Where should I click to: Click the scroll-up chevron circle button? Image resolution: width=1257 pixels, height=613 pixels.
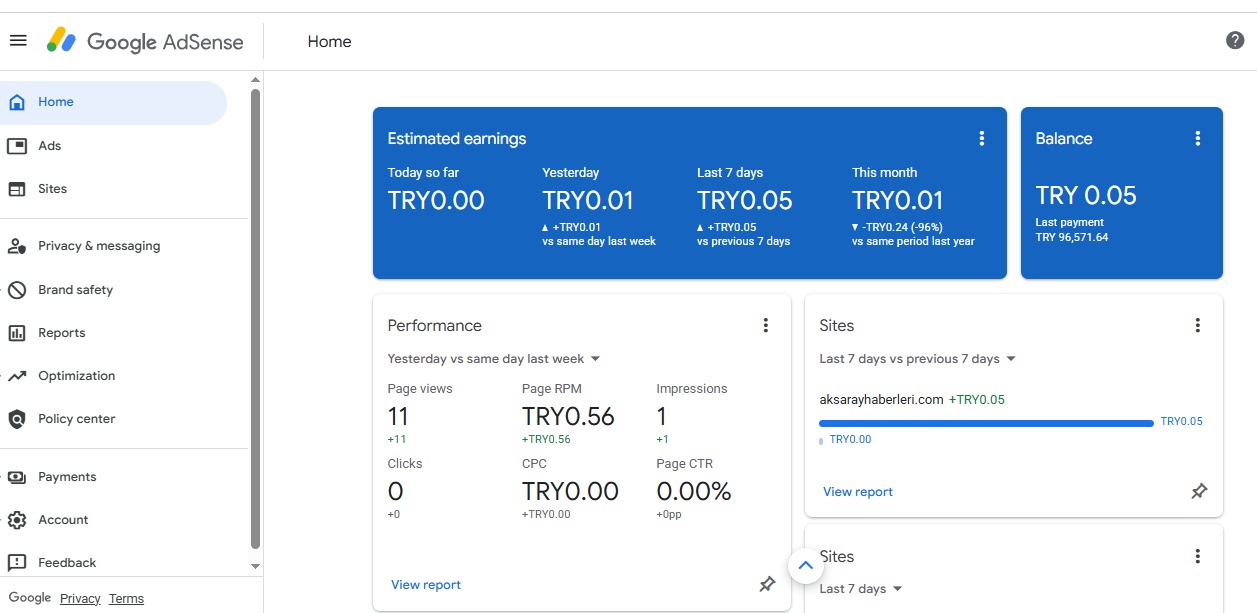pyautogui.click(x=805, y=566)
